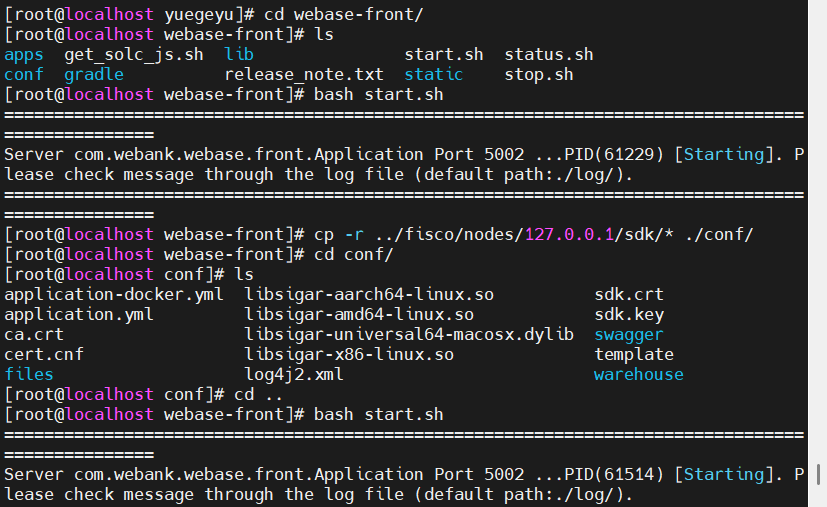This screenshot has height=507, width=827.
Task: Click 'lib' directory in listing
Action: [x=239, y=54]
